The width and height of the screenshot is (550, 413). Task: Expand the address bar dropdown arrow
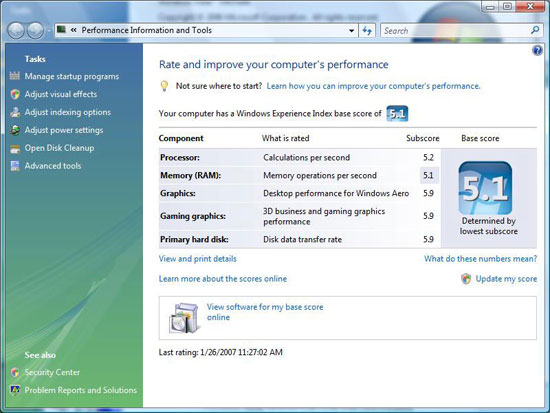351,31
